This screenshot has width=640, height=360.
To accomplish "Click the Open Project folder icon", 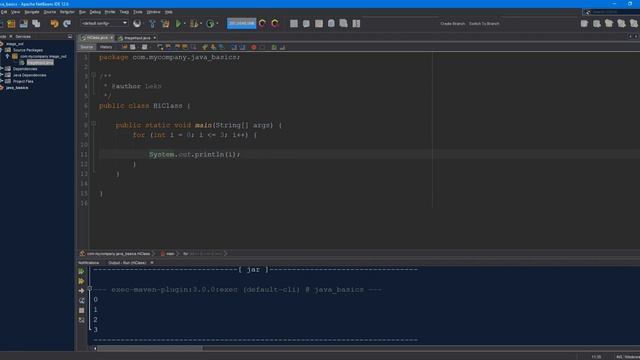I will click(x=11, y=24).
